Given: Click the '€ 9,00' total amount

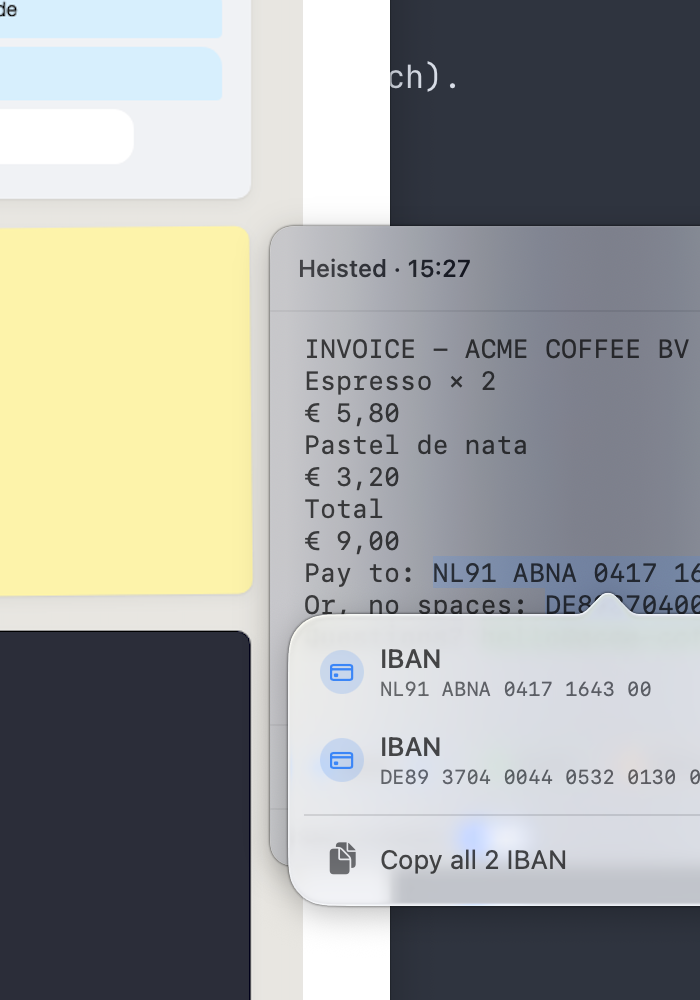Looking at the screenshot, I should coord(352,541).
